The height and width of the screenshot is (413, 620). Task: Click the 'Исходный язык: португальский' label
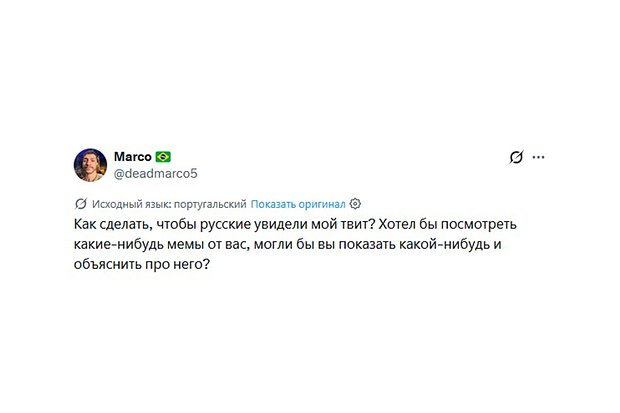pos(167,203)
